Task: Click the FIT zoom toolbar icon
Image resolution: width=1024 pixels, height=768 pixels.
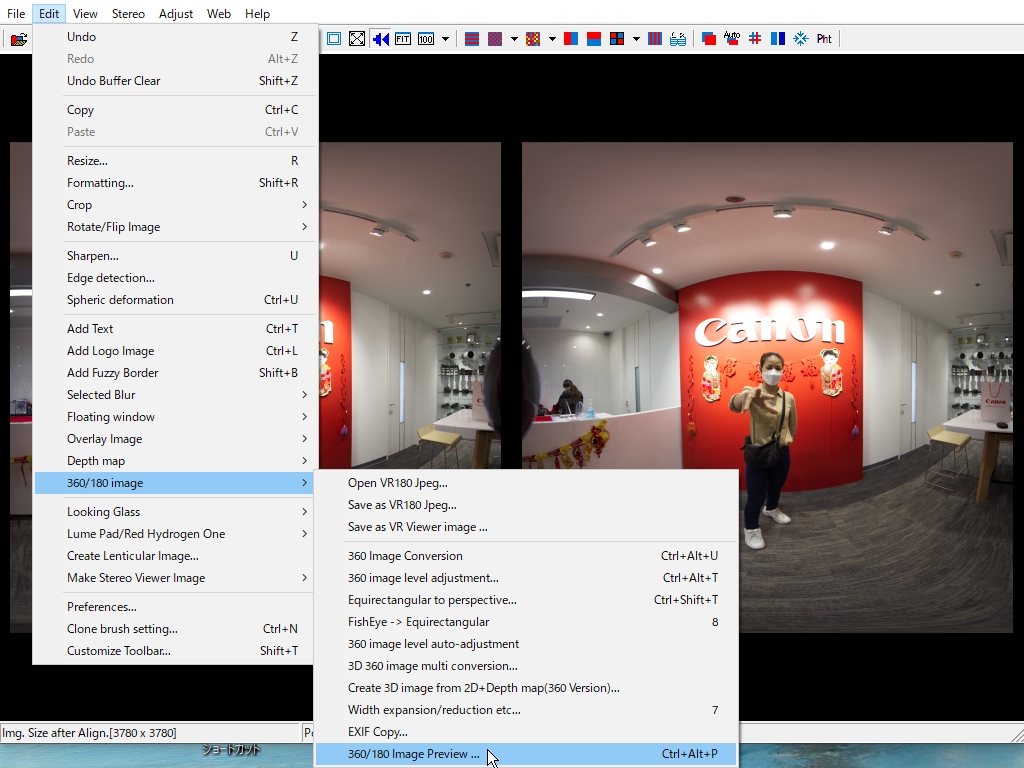Action: pyautogui.click(x=403, y=39)
